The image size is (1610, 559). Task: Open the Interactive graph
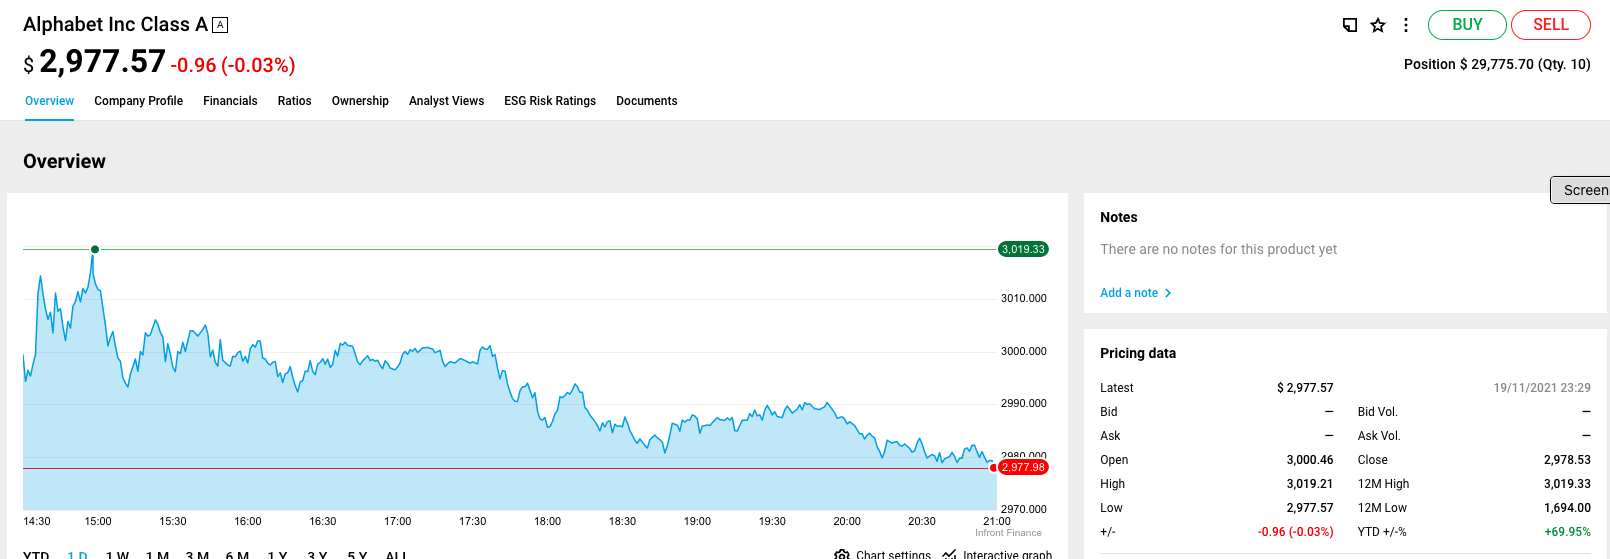(997, 555)
